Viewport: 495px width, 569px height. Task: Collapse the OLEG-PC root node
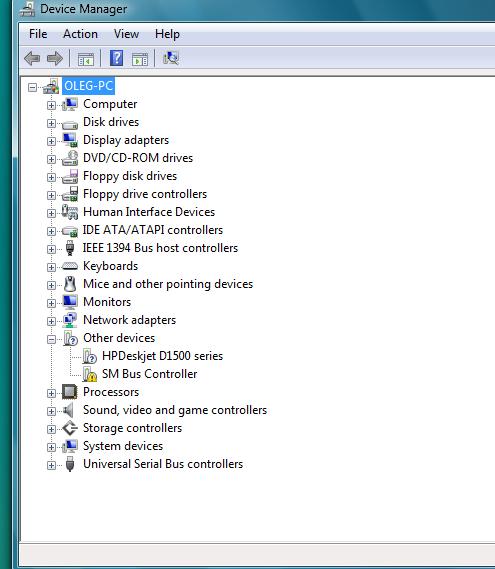(32, 87)
